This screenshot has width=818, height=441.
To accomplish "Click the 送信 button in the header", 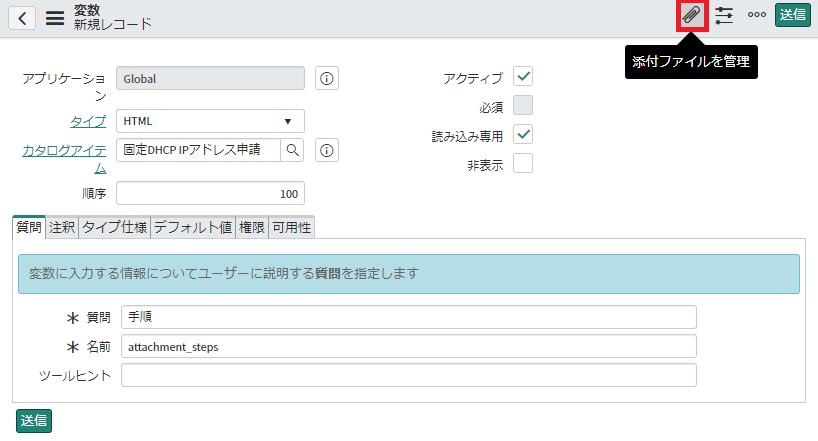I will (792, 15).
